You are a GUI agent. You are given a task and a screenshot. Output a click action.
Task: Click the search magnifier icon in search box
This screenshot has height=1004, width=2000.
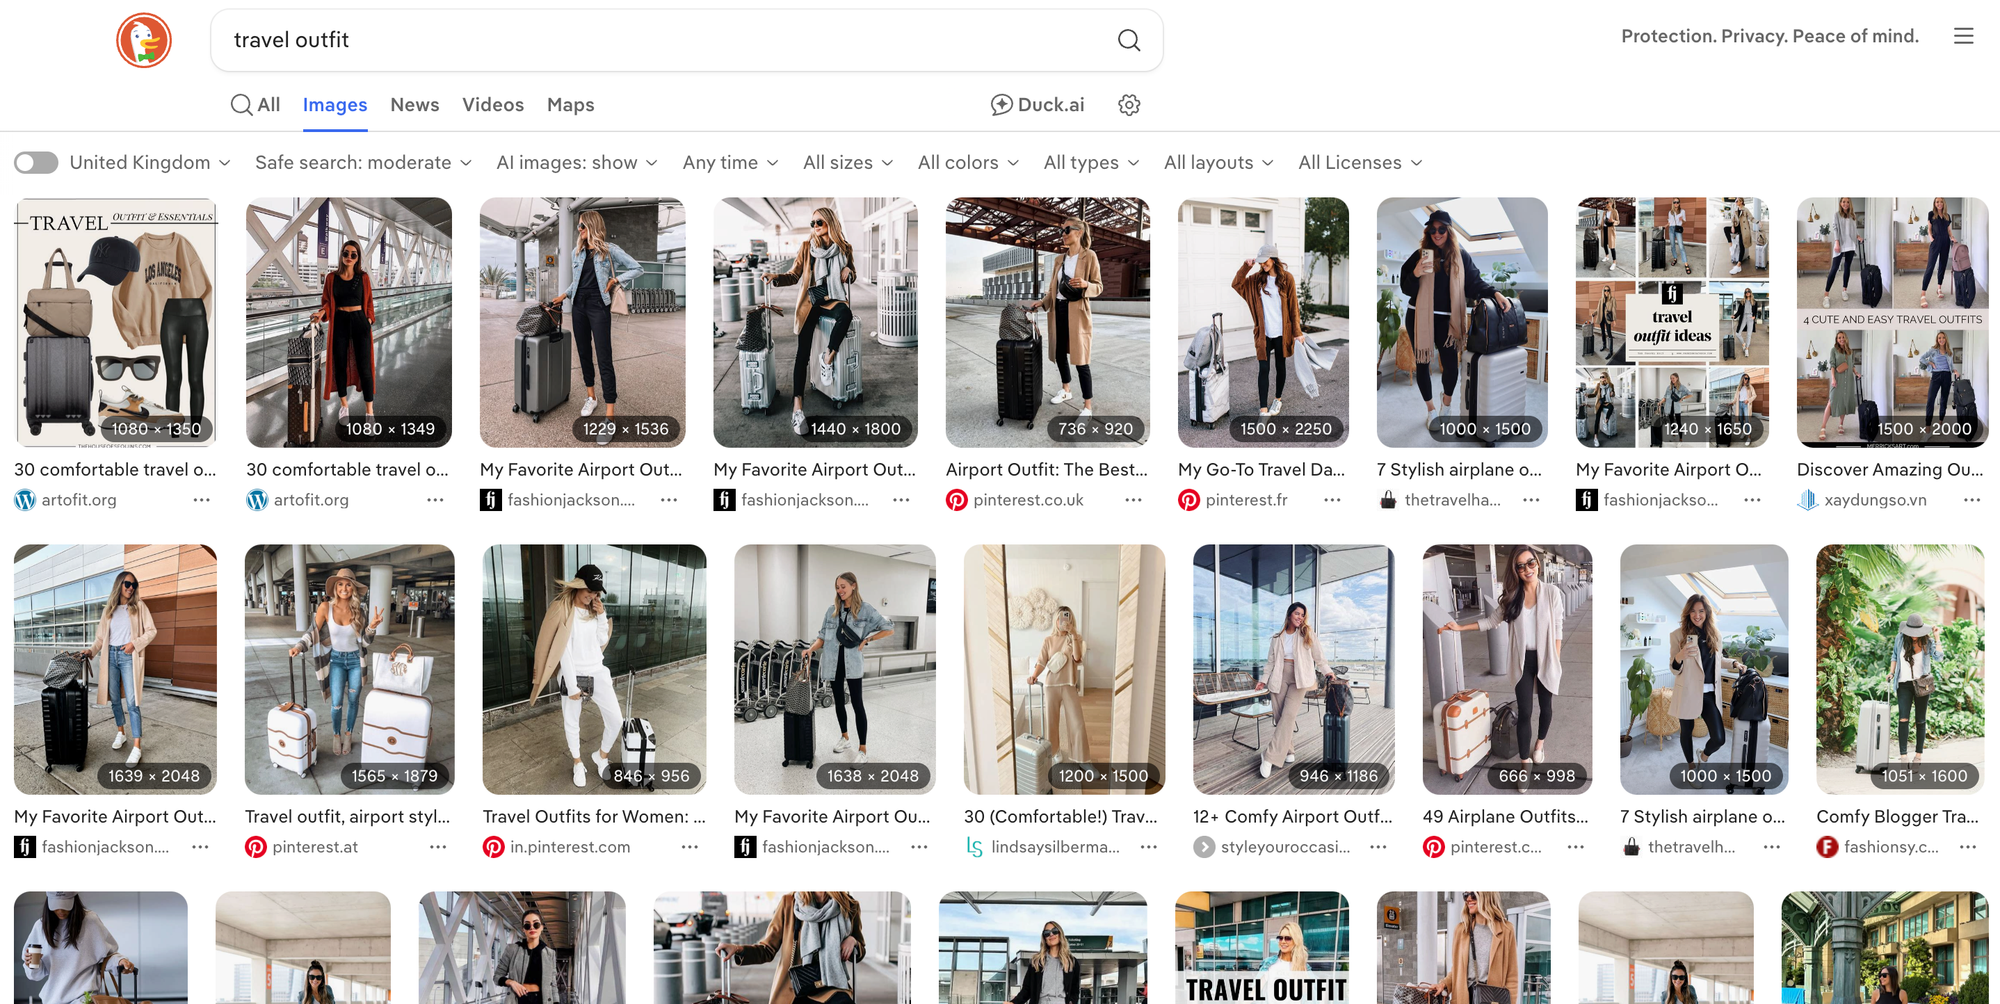click(1128, 40)
